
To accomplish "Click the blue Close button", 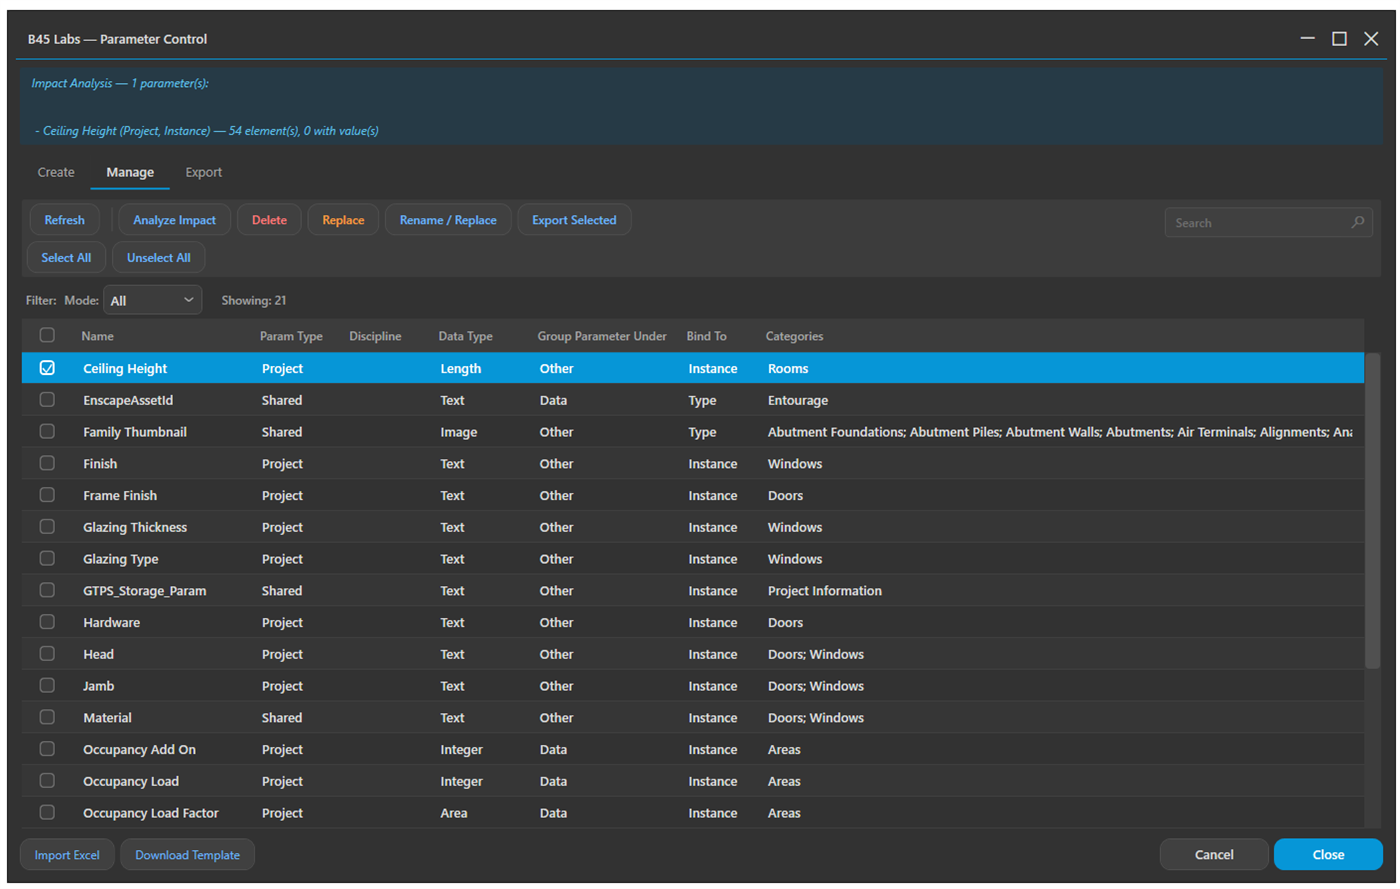I will tap(1328, 854).
